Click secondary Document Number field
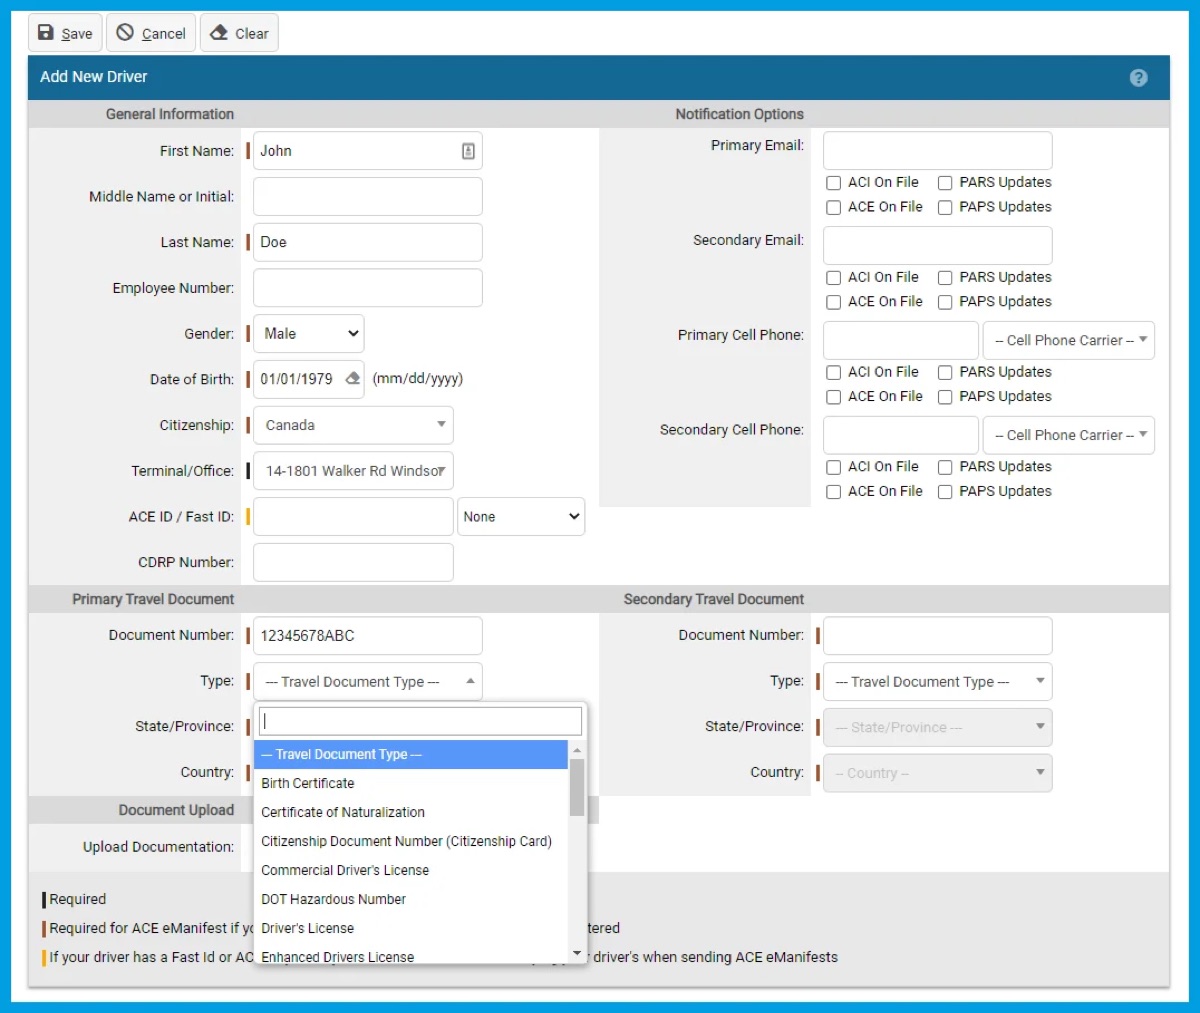The width and height of the screenshot is (1200, 1013). tap(937, 636)
